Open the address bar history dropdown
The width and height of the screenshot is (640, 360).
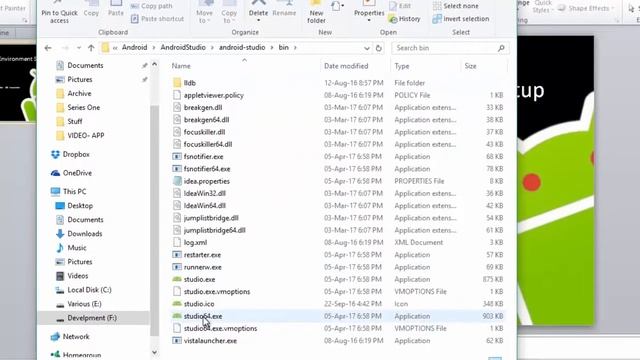[x=367, y=48]
